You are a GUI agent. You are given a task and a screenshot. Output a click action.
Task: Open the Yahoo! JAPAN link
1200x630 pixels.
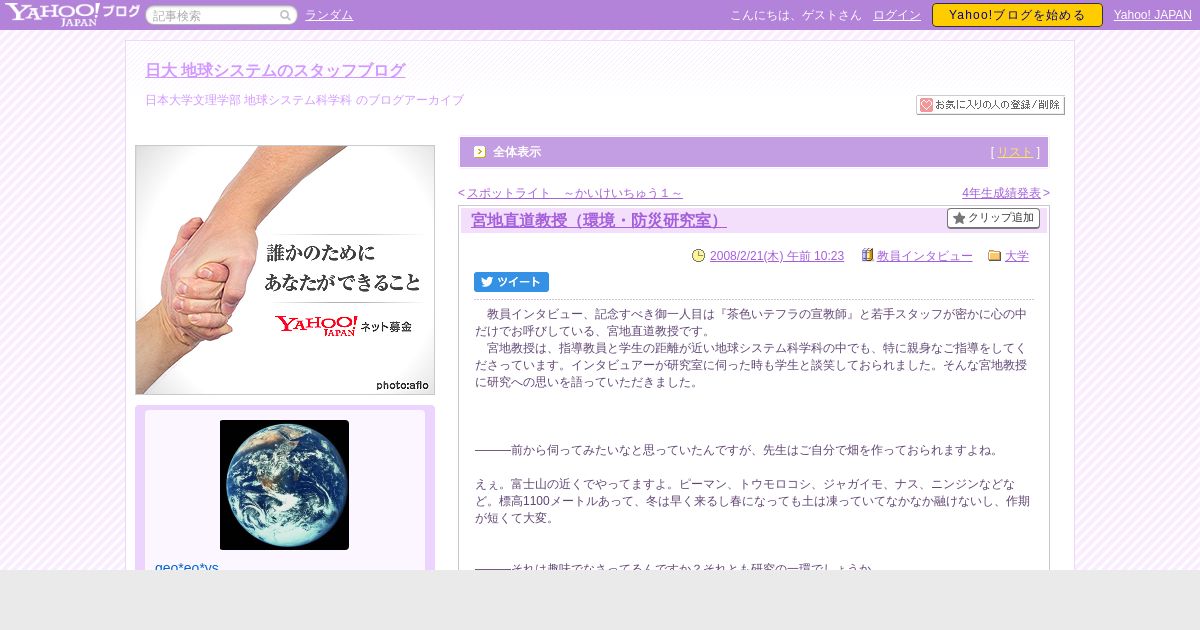[1153, 15]
